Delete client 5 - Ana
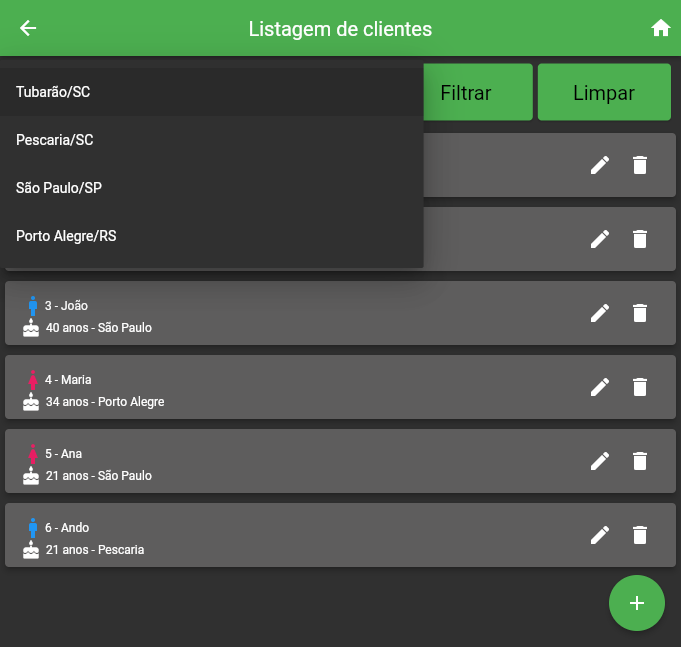681x647 pixels. point(640,461)
